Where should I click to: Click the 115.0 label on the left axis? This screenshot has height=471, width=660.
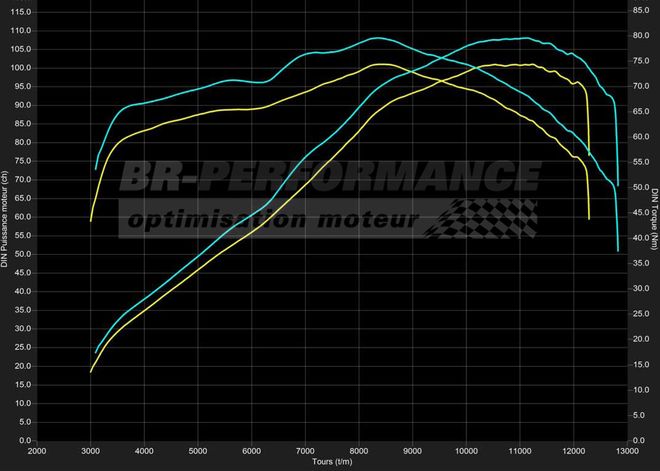tap(21, 12)
